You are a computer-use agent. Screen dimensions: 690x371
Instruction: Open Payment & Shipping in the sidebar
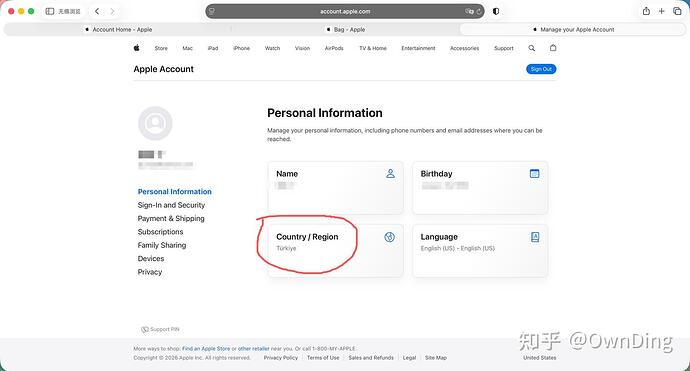[171, 218]
